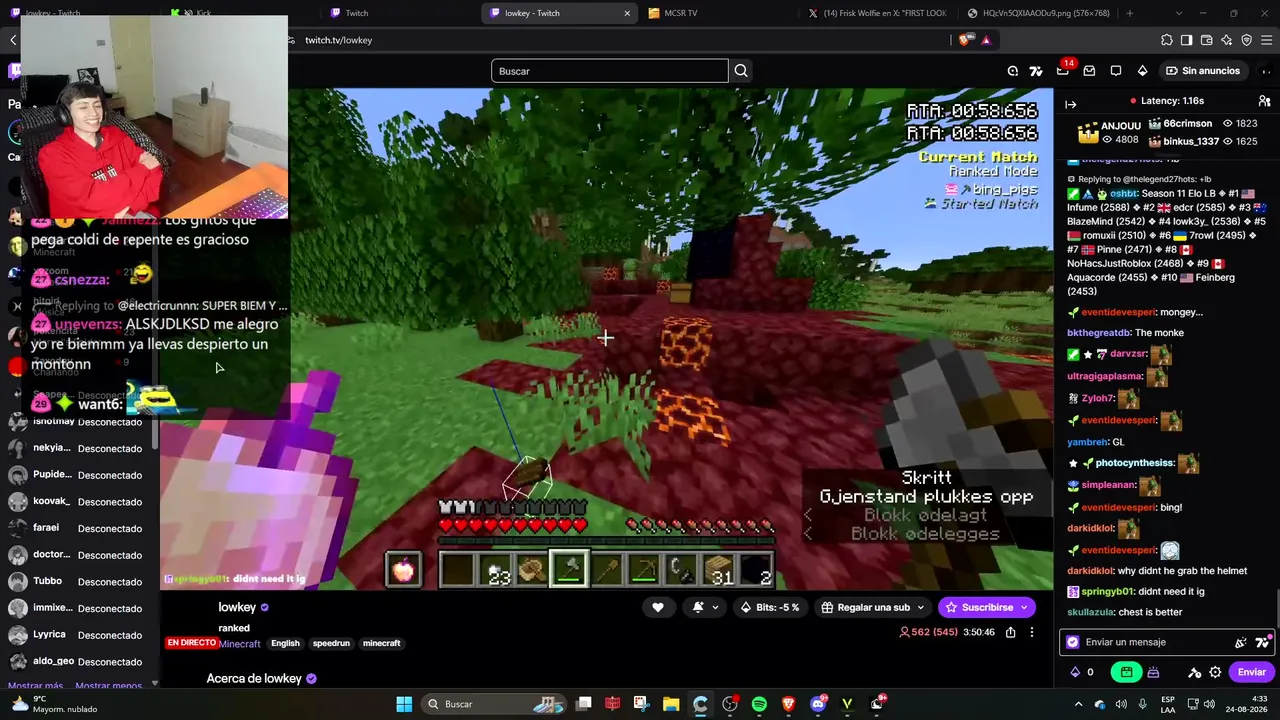Click Mostrar más in the sidebar
The width and height of the screenshot is (1280, 720).
pos(35,686)
